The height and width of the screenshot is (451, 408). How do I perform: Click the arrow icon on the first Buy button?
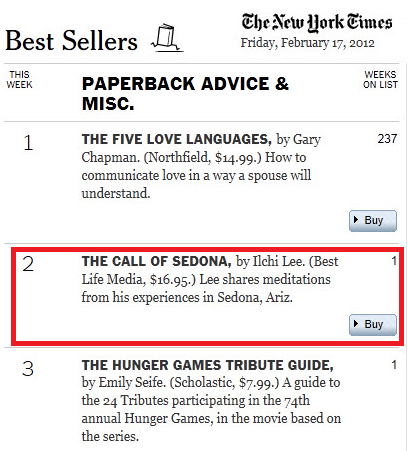coord(356,220)
